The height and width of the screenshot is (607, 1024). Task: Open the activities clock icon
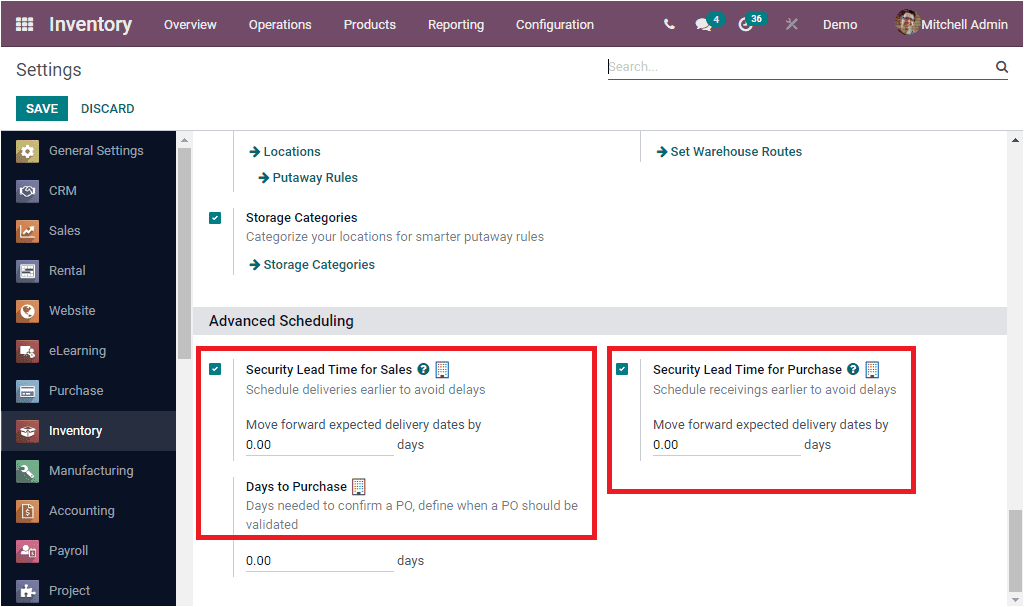click(x=748, y=23)
